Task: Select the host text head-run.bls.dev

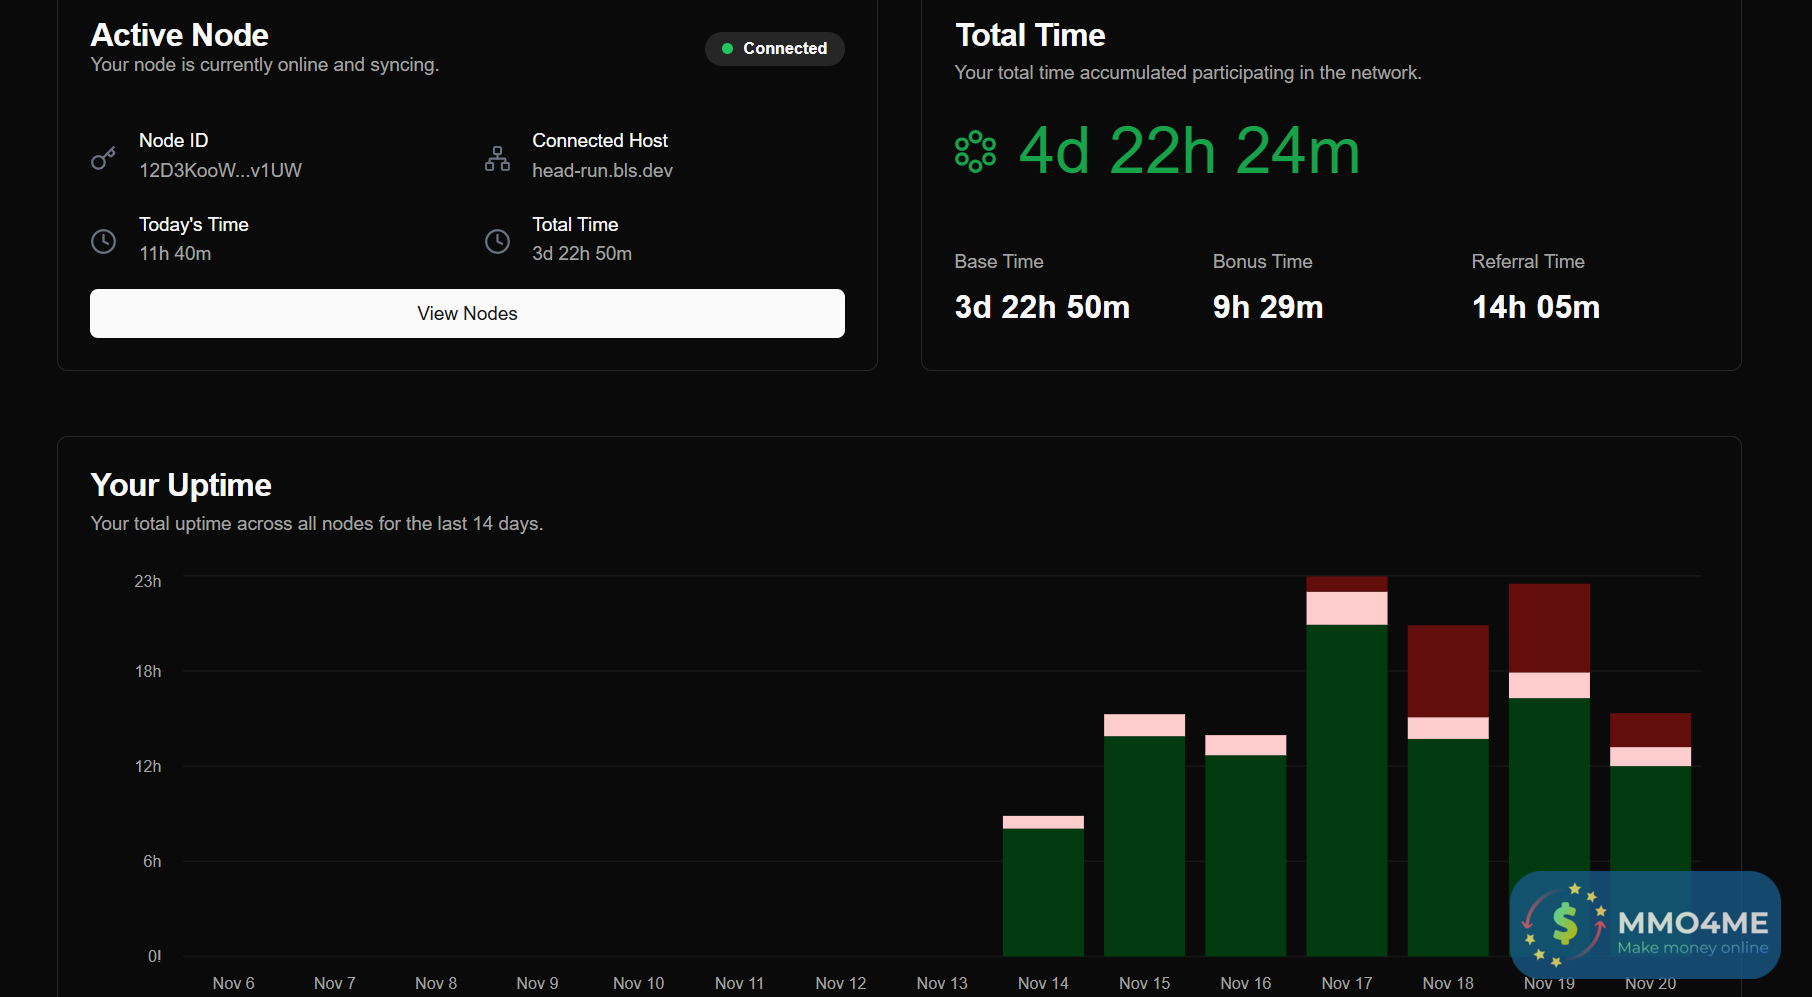Action: coord(602,170)
